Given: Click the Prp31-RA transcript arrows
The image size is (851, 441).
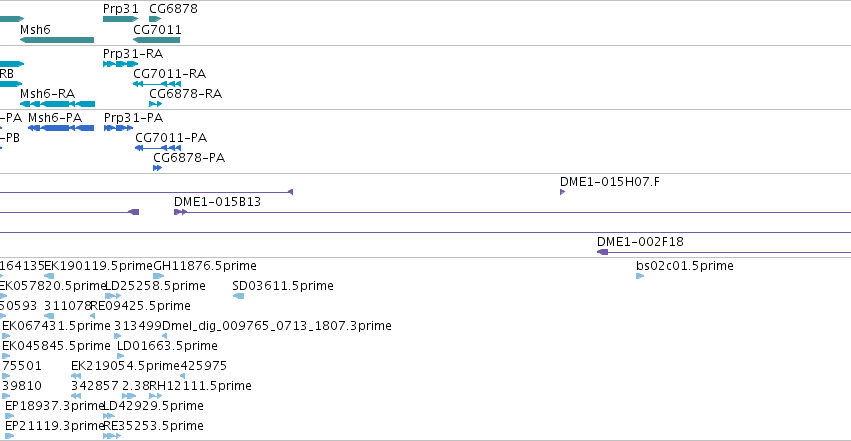Looking at the screenshot, I should point(120,64).
